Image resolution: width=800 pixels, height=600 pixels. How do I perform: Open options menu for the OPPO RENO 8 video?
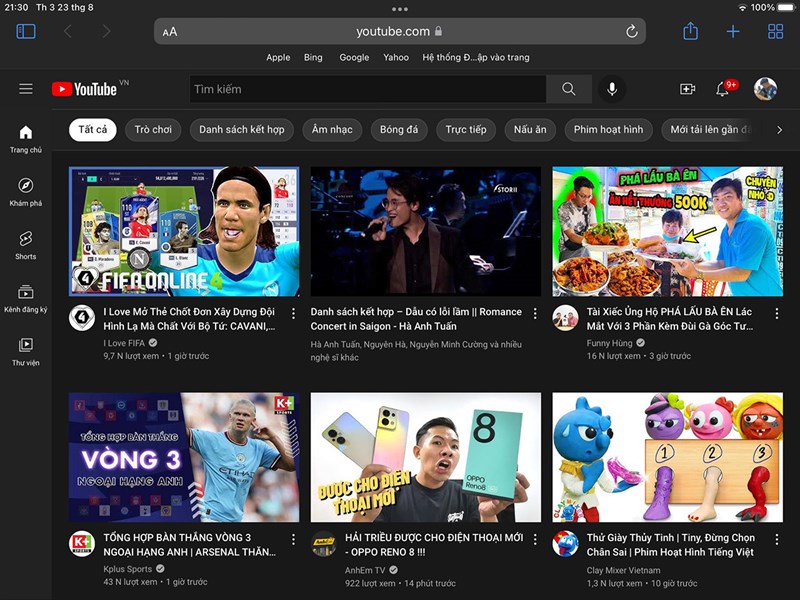(x=536, y=541)
